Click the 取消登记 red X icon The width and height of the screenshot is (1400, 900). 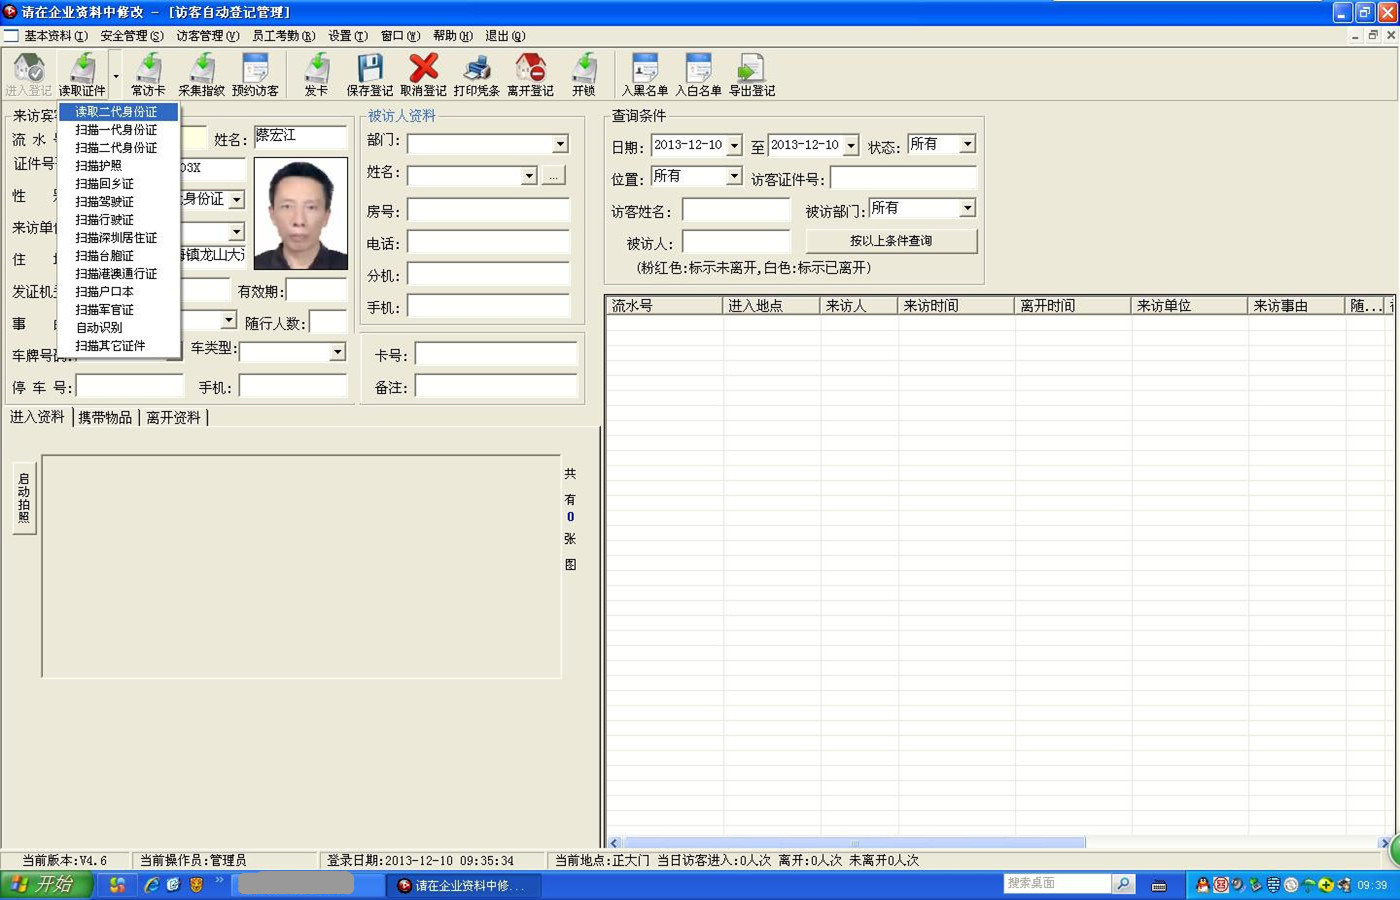click(x=423, y=75)
